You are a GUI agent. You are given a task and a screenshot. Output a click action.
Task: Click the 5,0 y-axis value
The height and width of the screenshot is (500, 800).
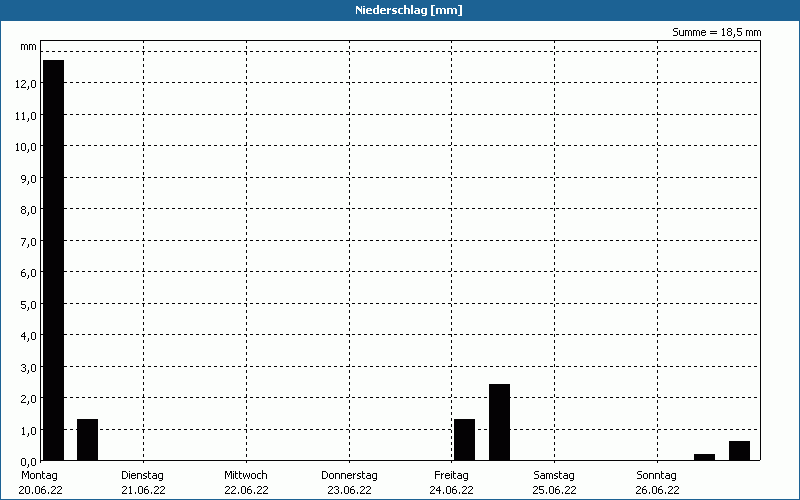point(29,305)
